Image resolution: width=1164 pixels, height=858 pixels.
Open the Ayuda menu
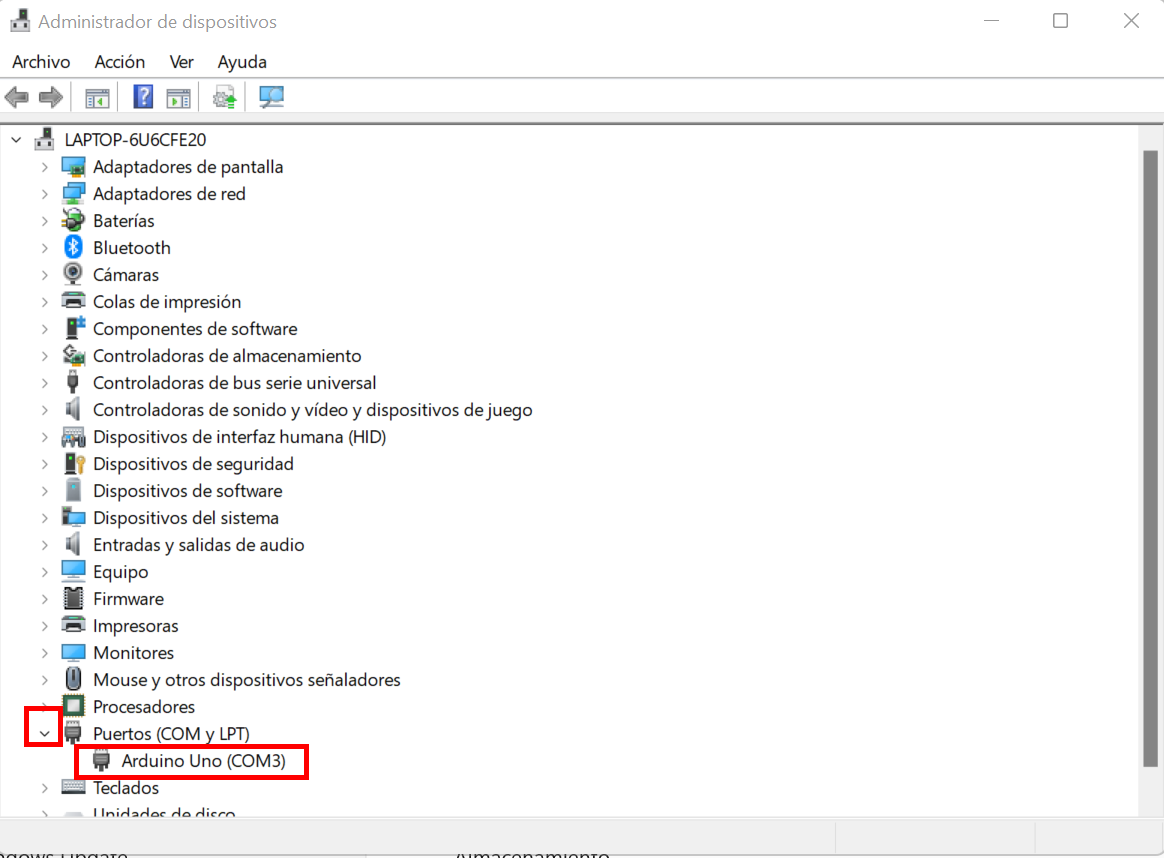coord(242,62)
